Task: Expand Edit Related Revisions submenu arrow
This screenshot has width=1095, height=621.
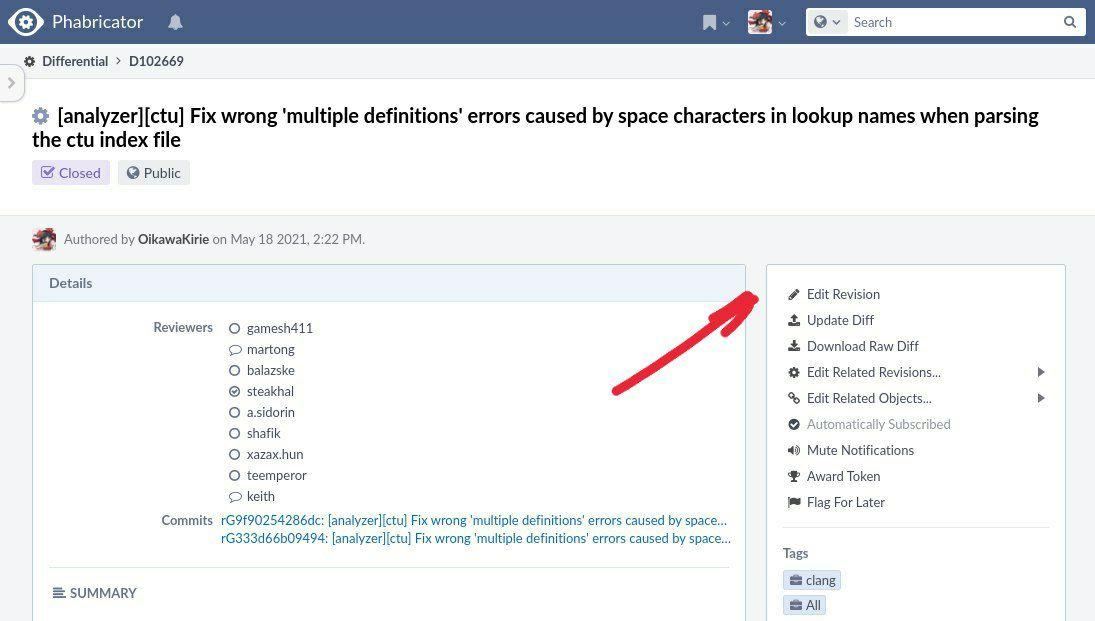Action: pos(1041,372)
